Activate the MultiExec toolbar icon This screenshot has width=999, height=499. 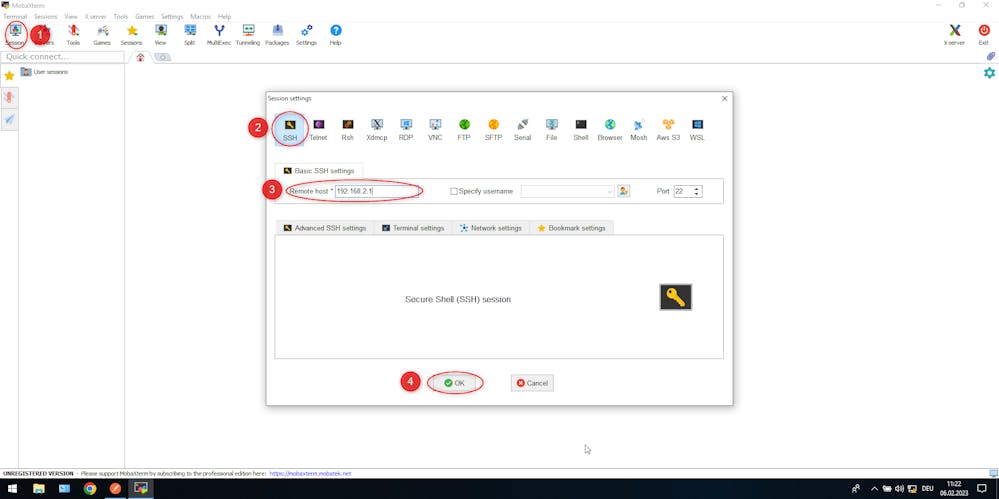pyautogui.click(x=219, y=34)
